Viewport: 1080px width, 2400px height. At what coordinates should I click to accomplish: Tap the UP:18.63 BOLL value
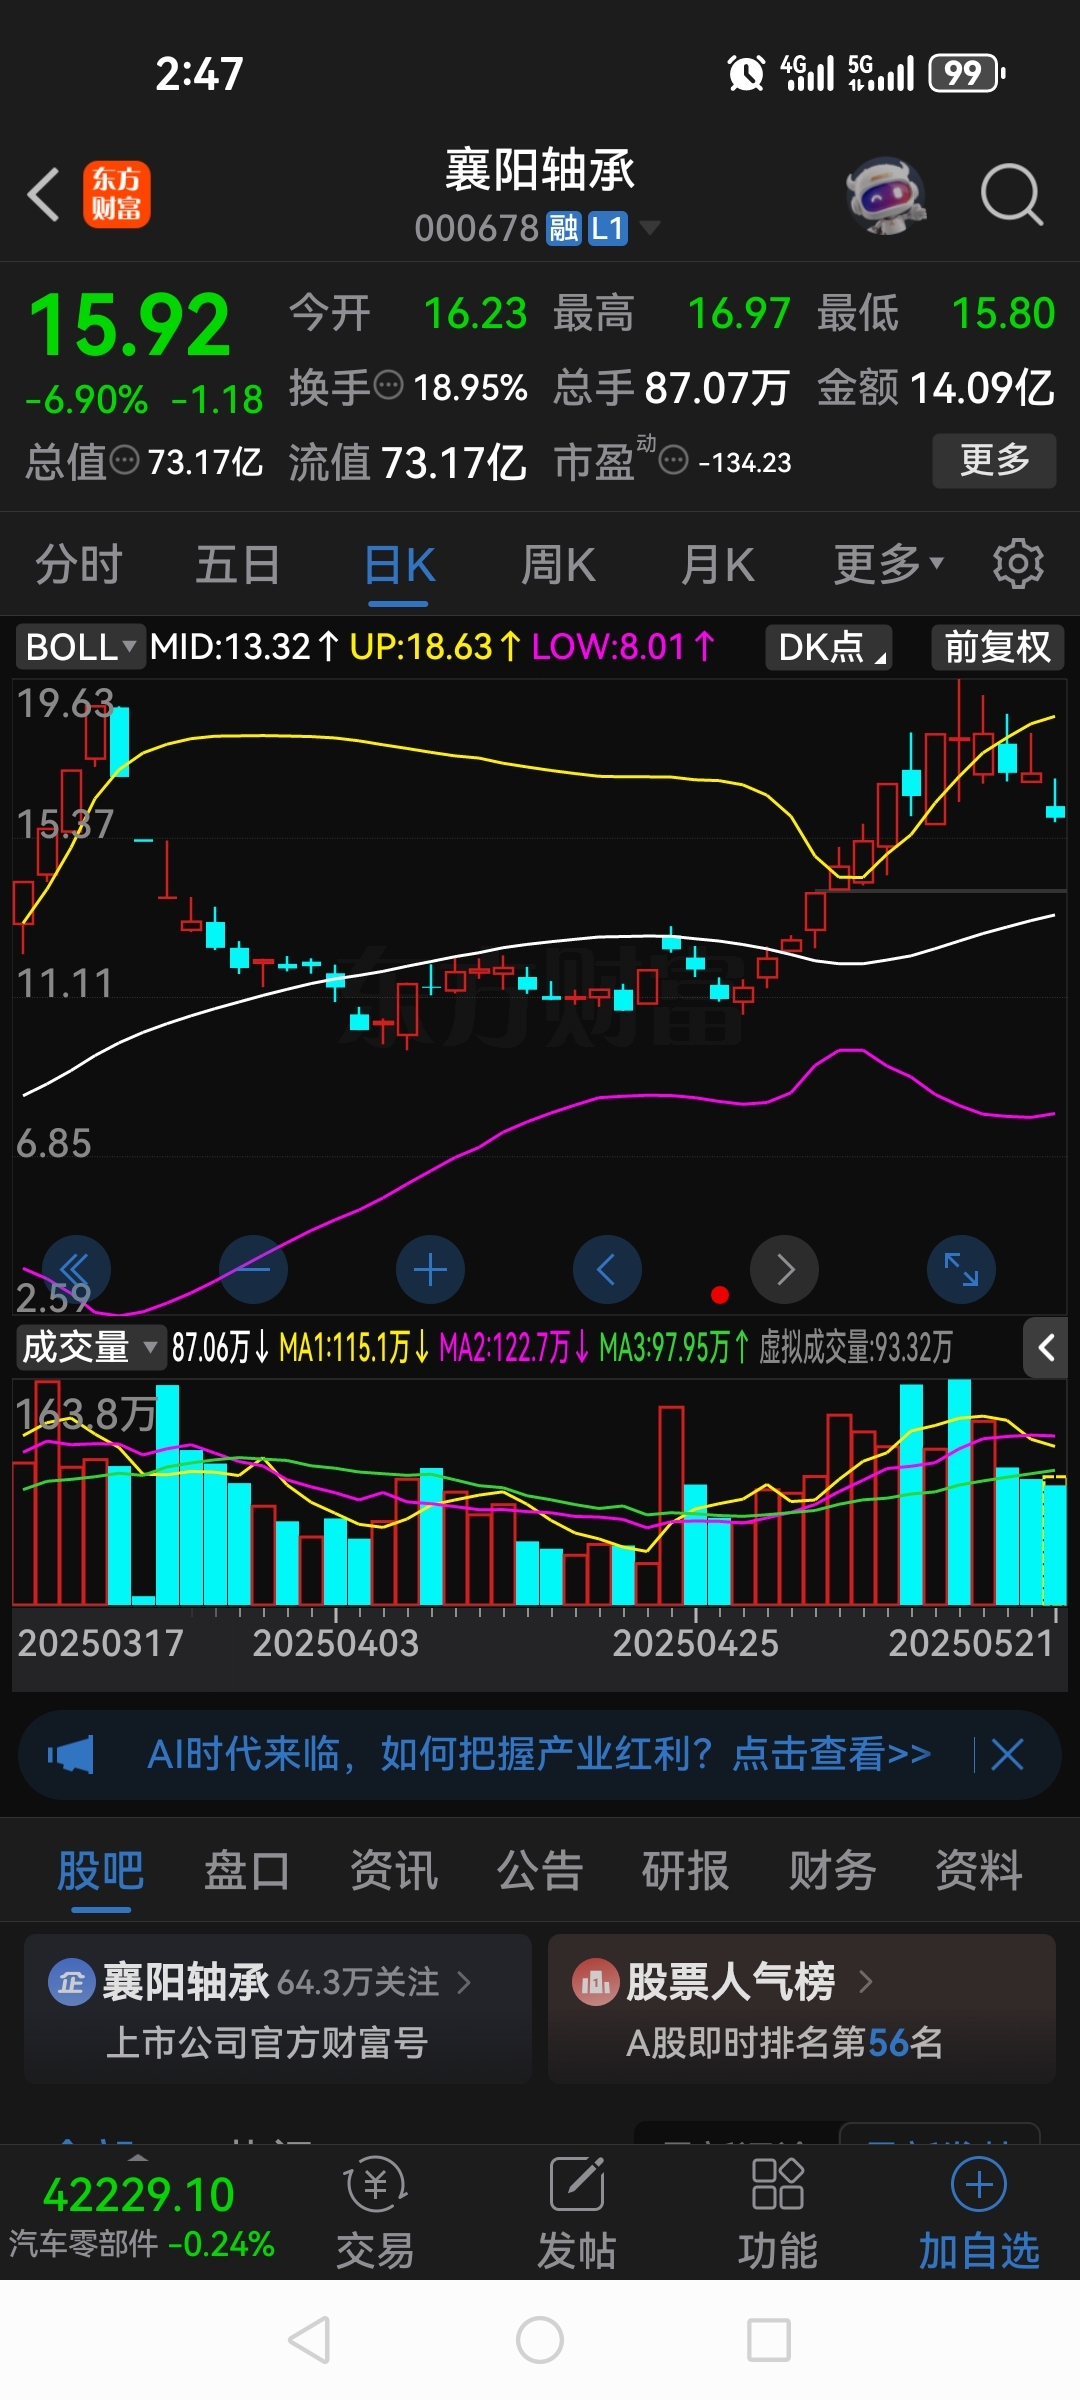coord(434,647)
